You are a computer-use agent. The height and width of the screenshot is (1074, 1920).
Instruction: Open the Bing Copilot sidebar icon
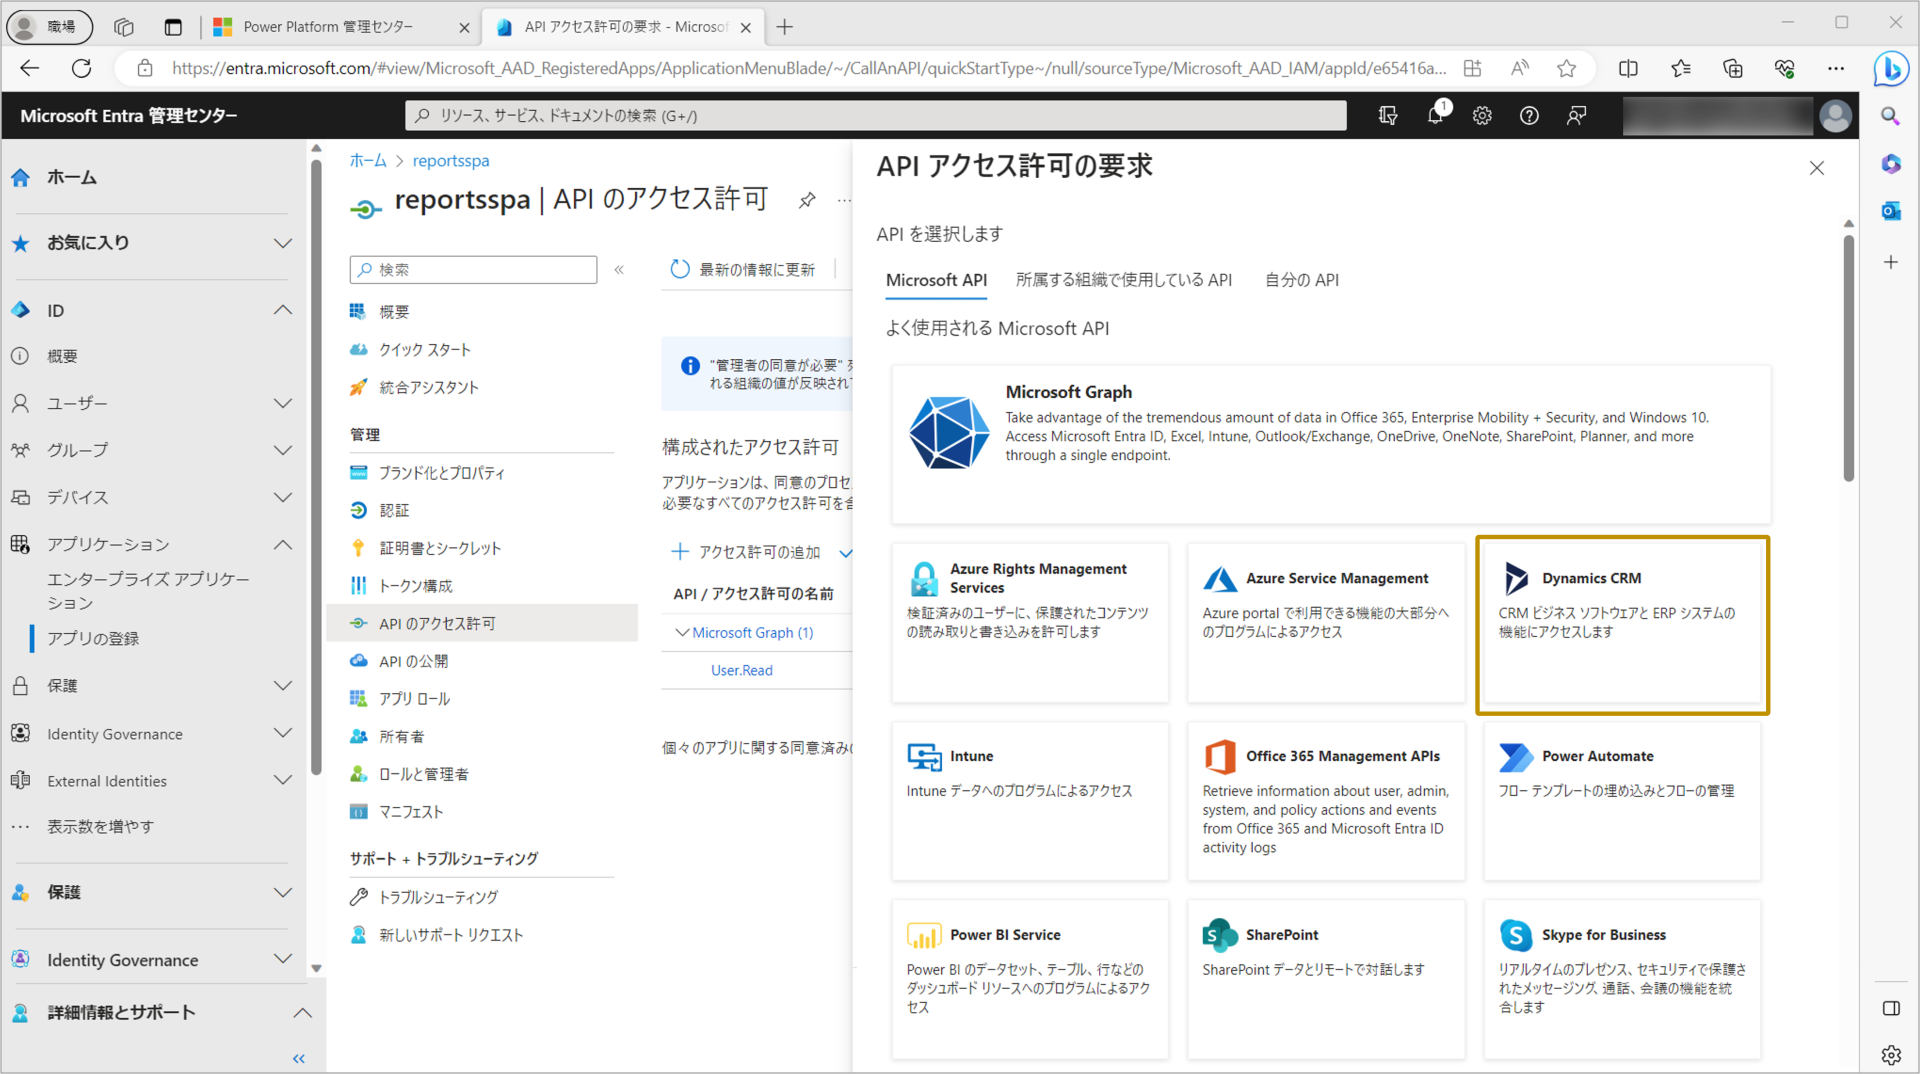point(1890,68)
